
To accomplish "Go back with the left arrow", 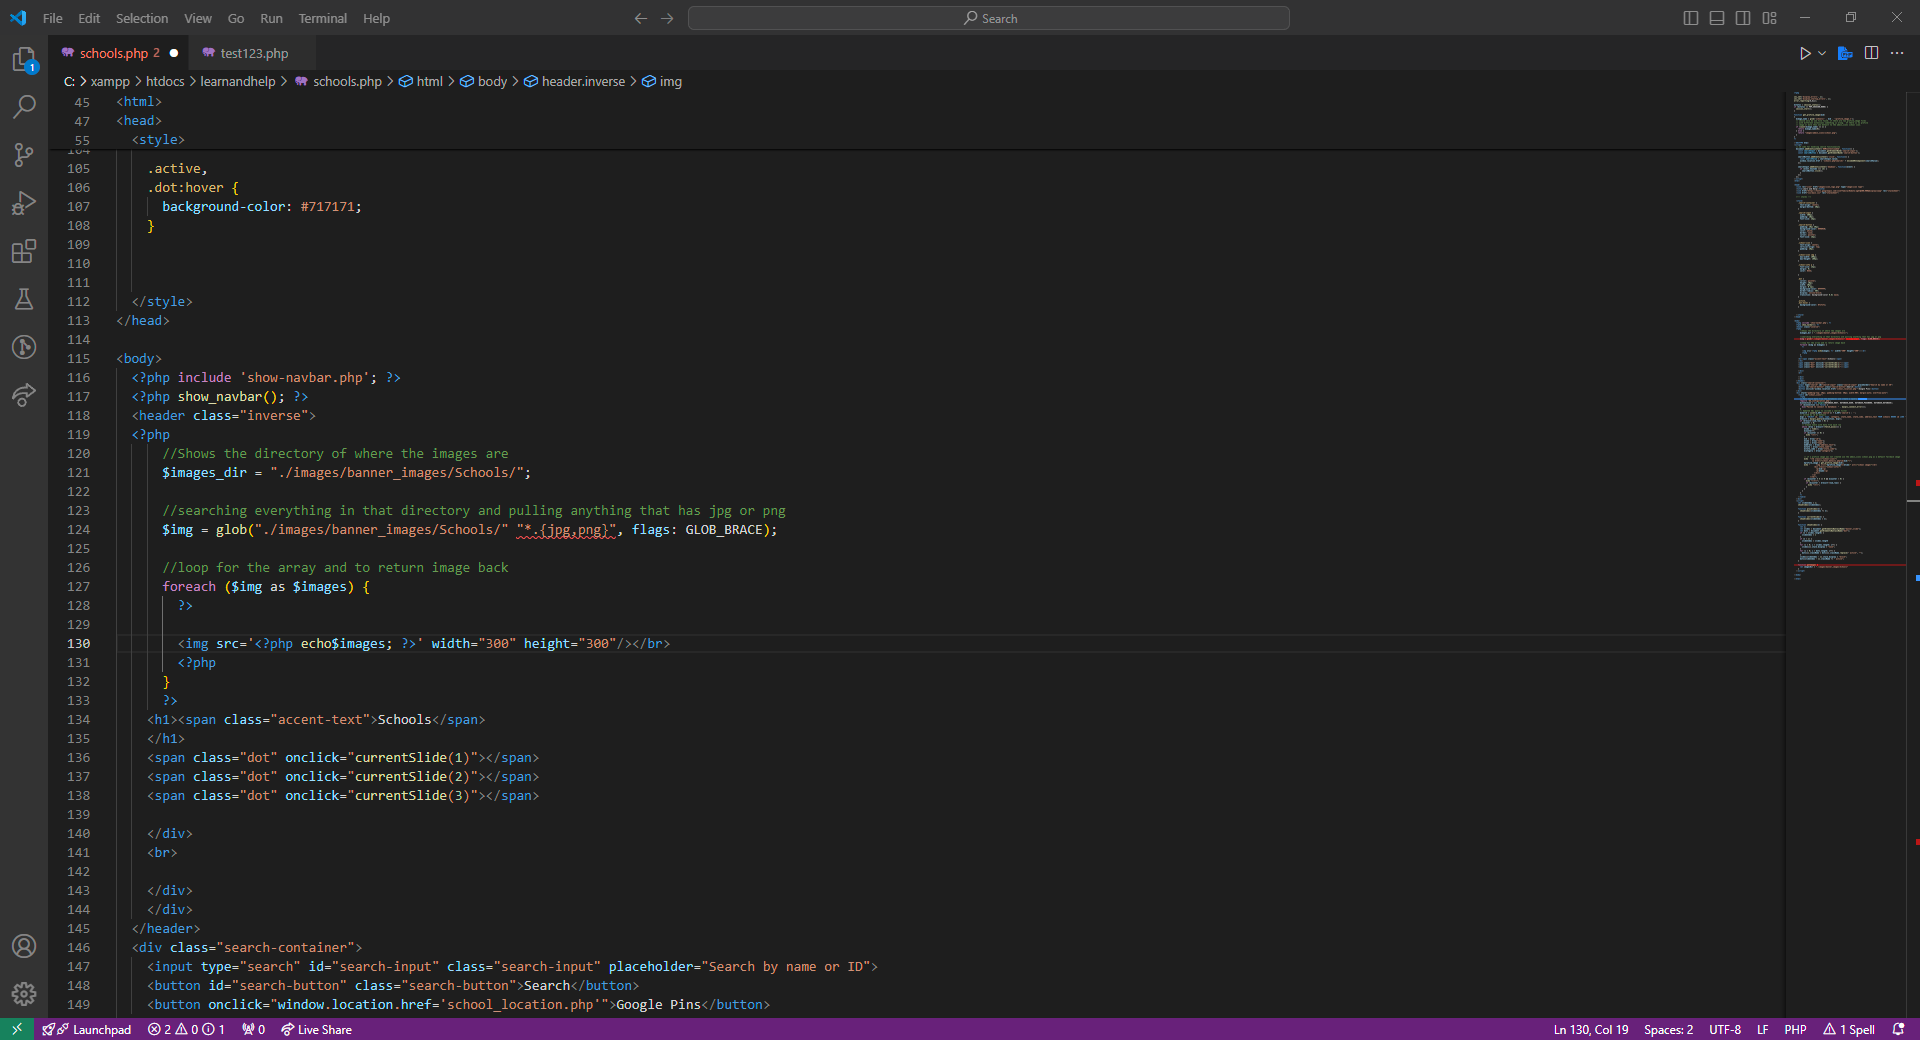I will click(x=641, y=18).
